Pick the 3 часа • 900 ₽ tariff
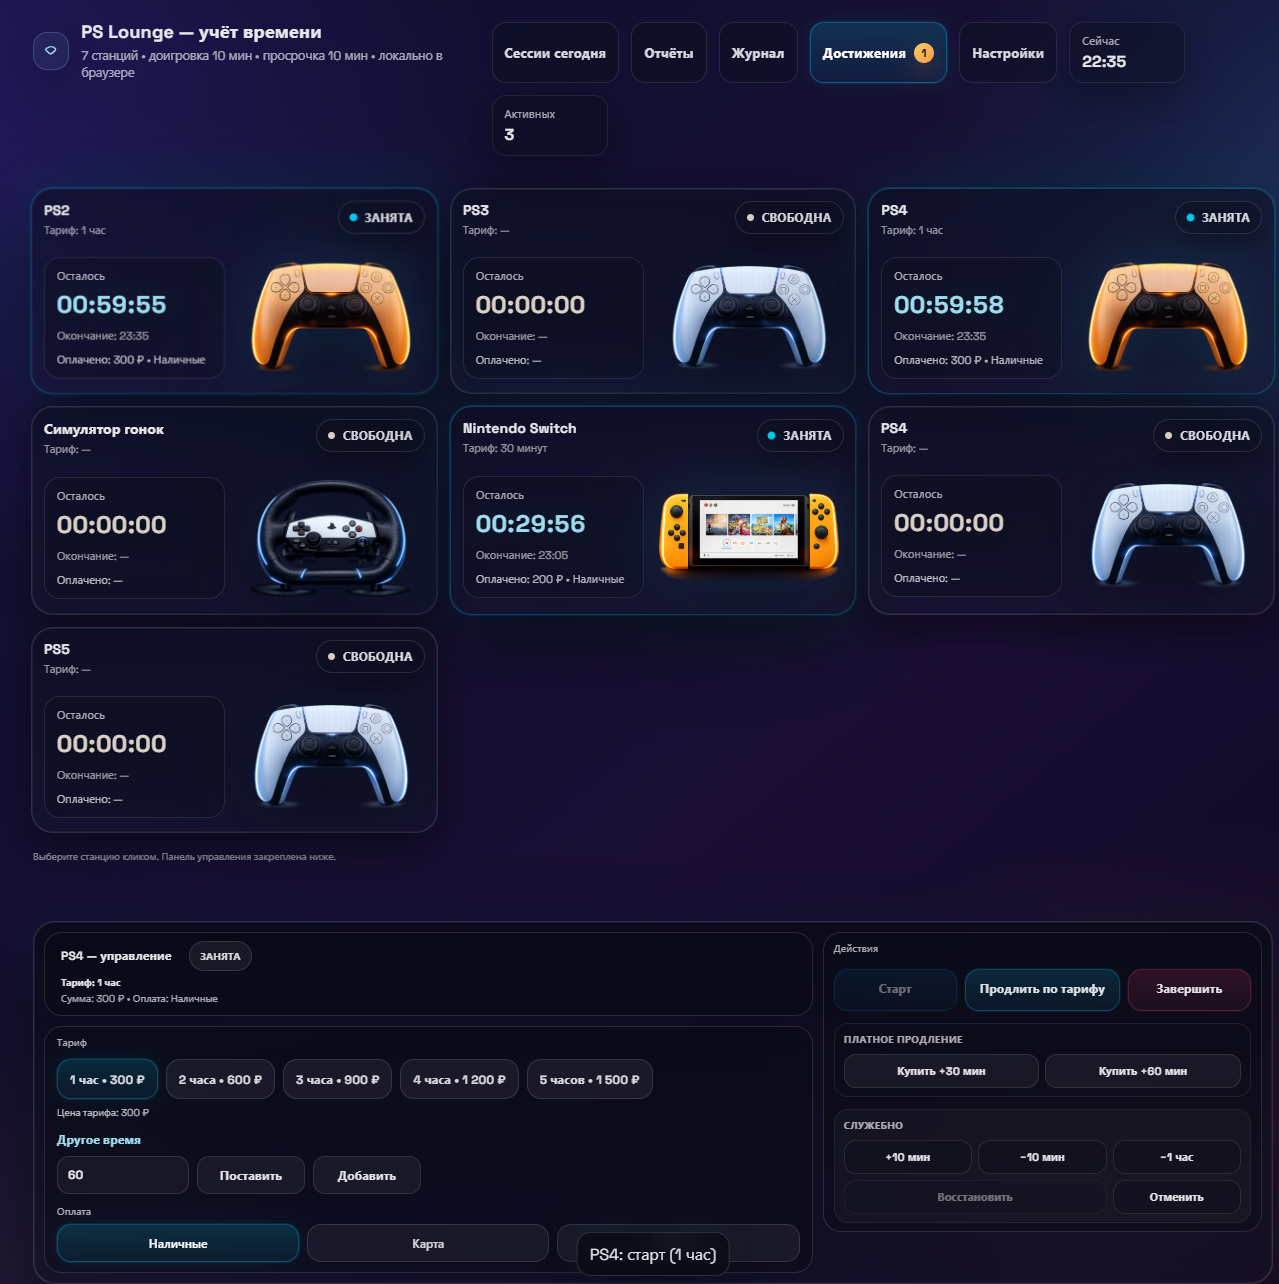 (x=337, y=1079)
